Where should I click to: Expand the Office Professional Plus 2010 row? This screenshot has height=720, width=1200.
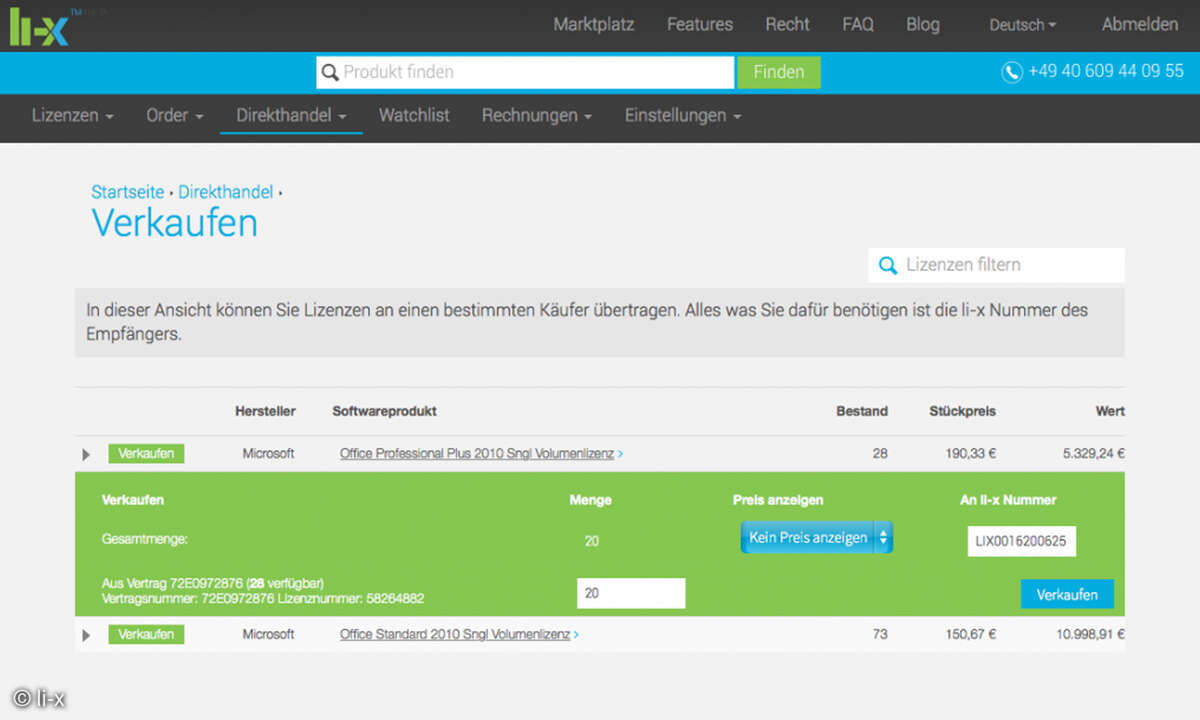[86, 455]
